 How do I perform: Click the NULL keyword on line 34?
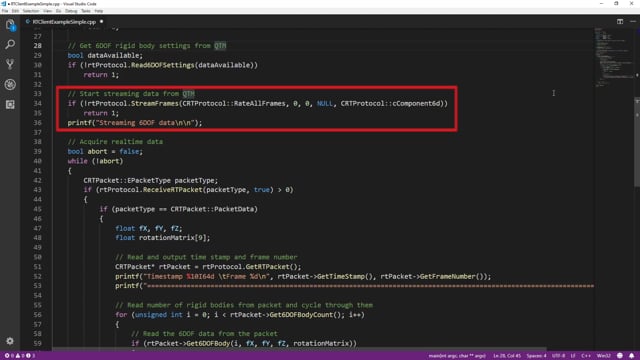click(x=324, y=103)
